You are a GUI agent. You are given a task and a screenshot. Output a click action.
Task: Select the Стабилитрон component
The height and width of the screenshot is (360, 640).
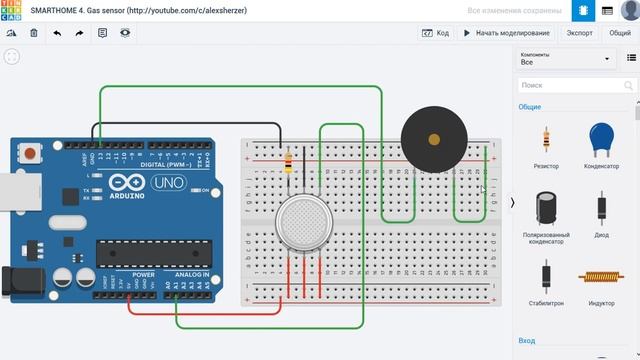546,282
